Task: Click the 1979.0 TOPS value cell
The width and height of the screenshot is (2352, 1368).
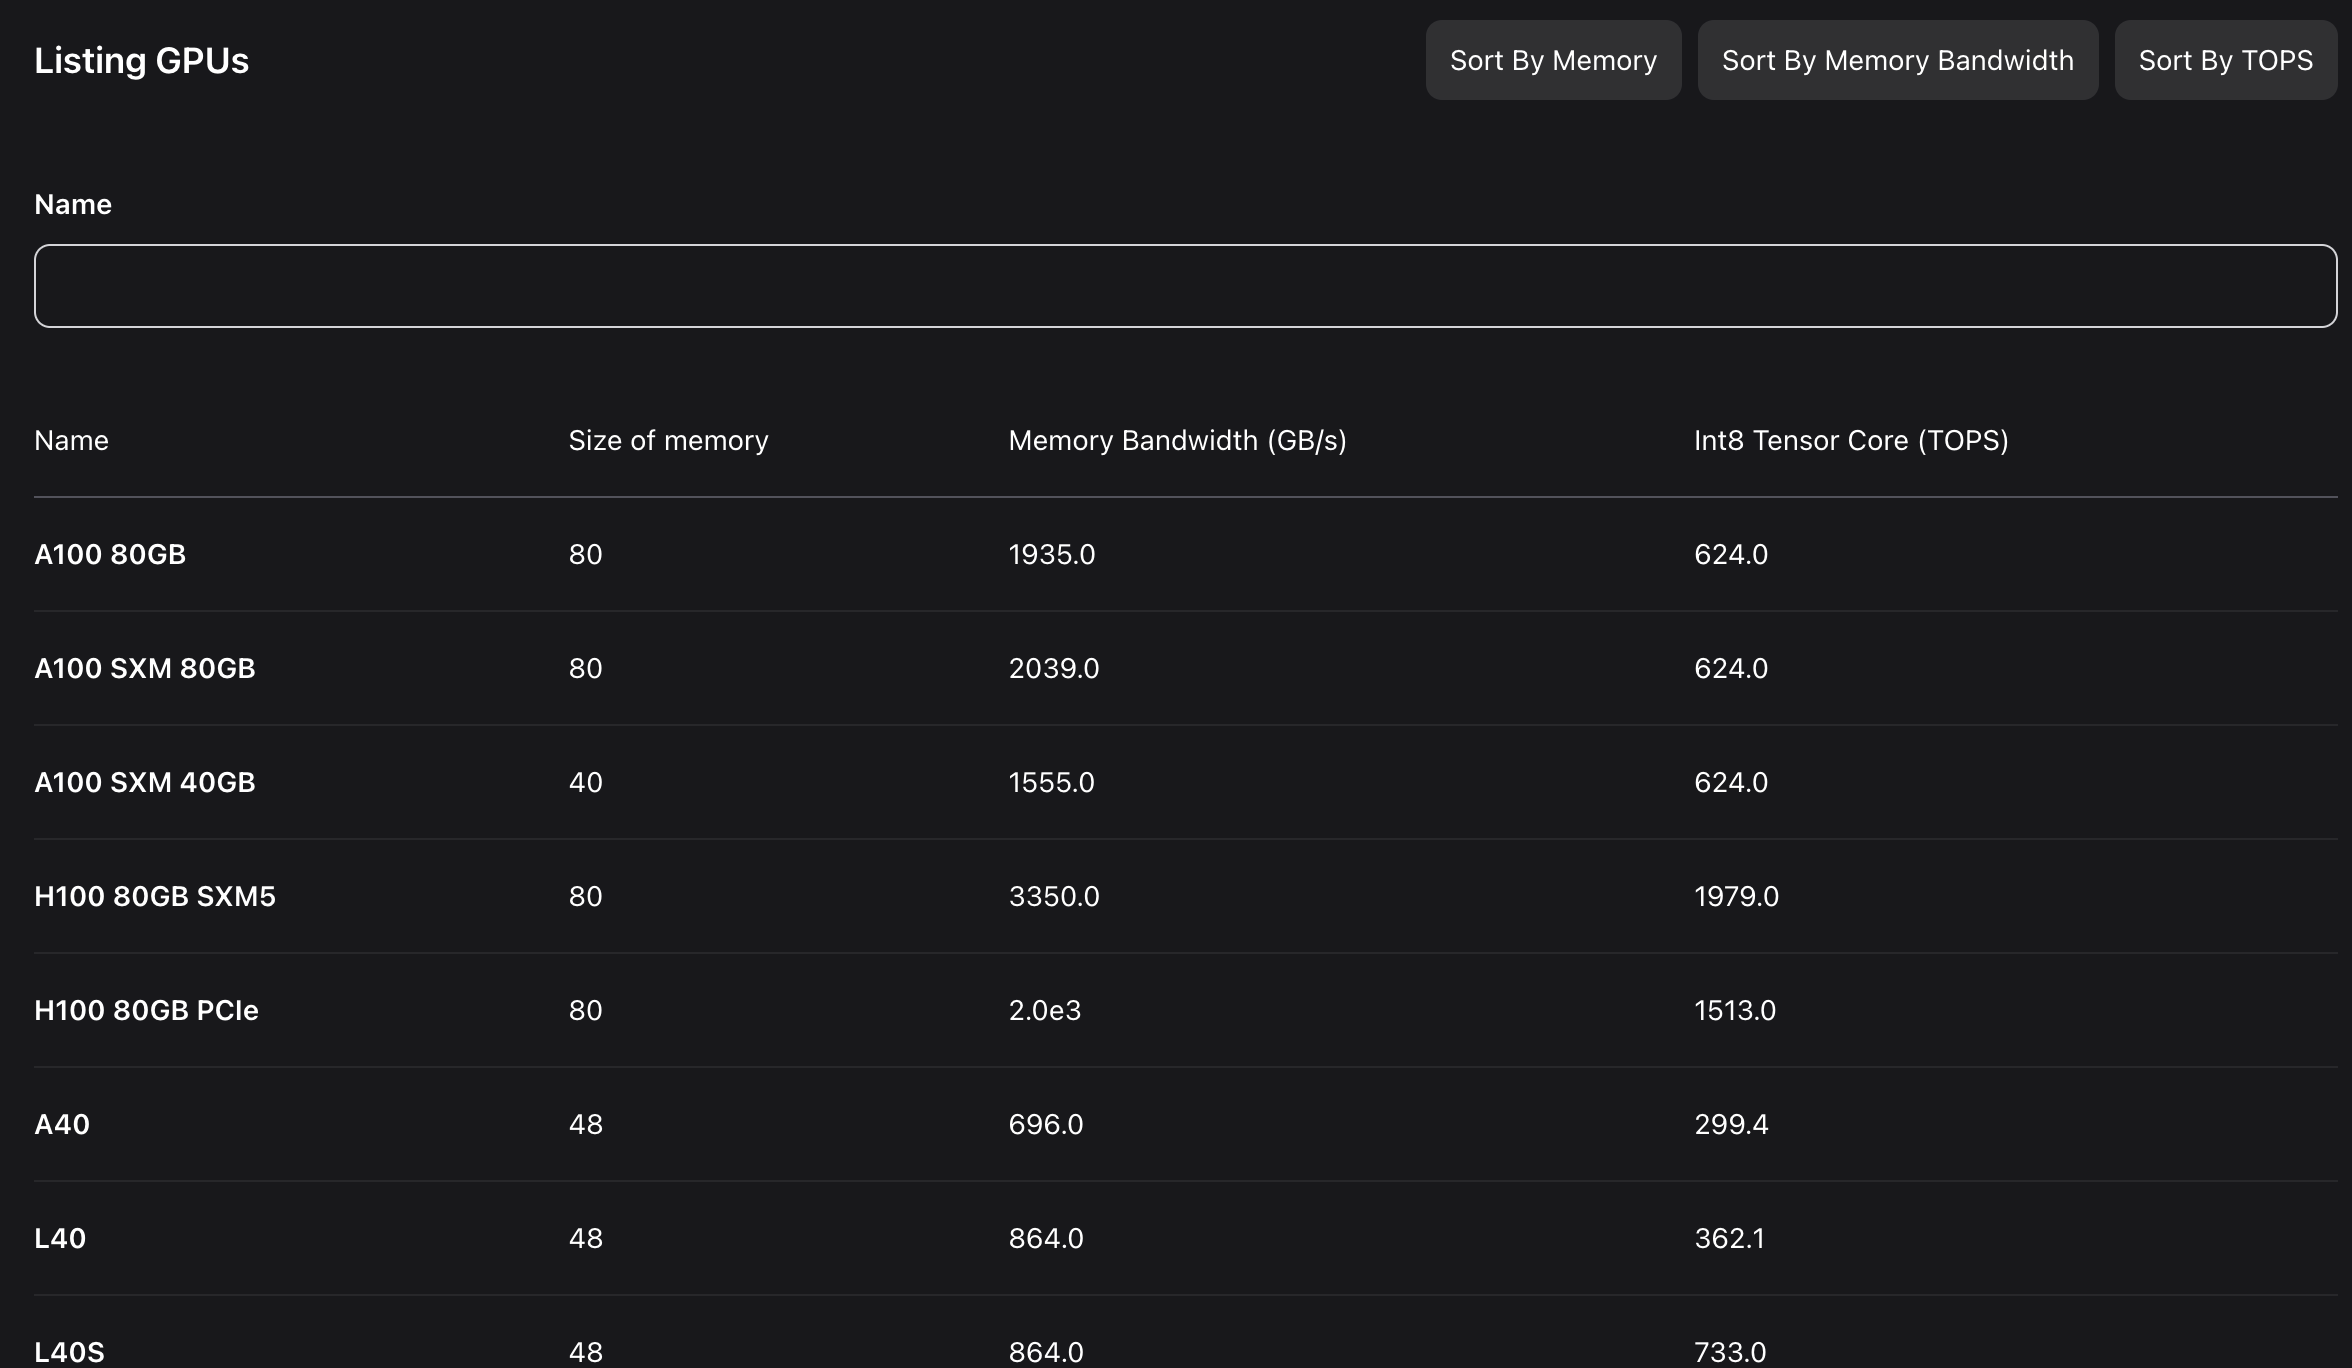Action: point(1736,897)
